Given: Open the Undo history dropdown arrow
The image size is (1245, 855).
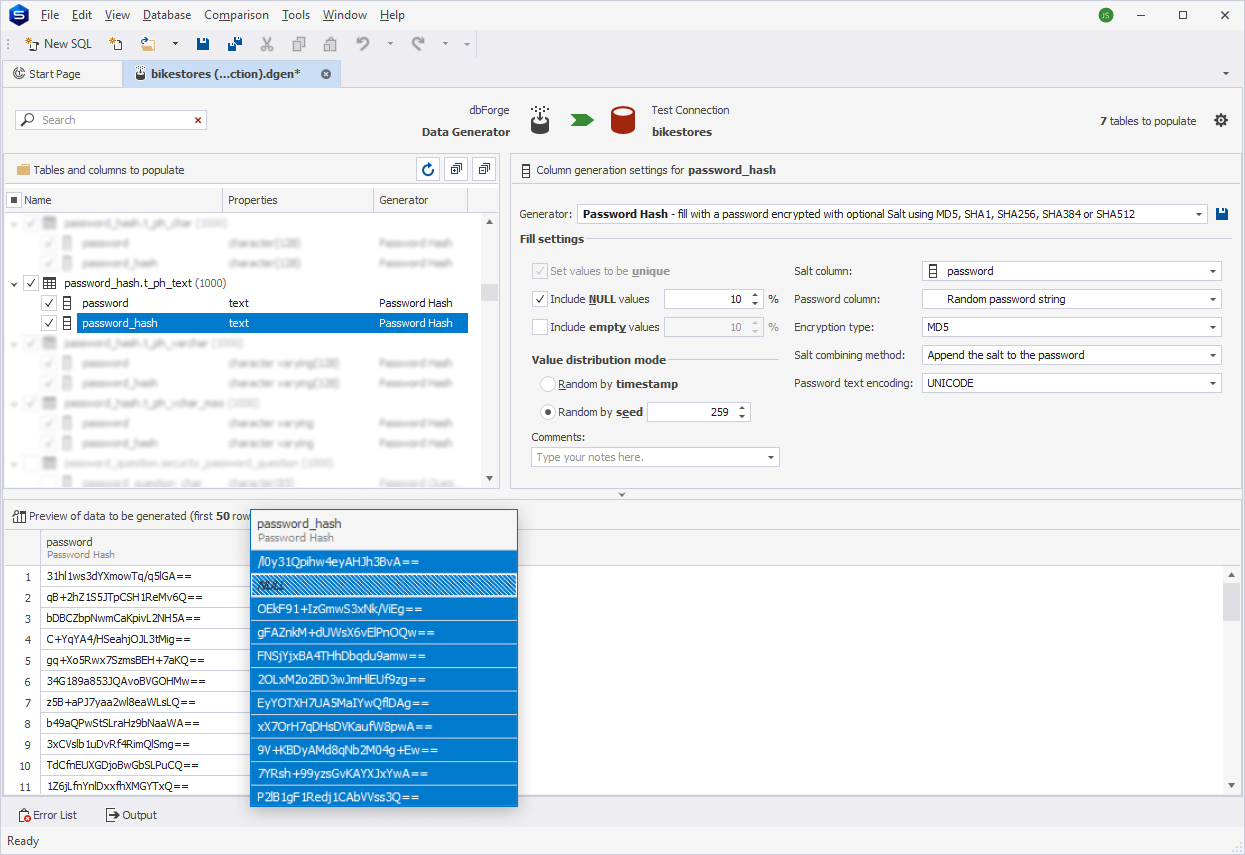Looking at the screenshot, I should pyautogui.click(x=390, y=44).
